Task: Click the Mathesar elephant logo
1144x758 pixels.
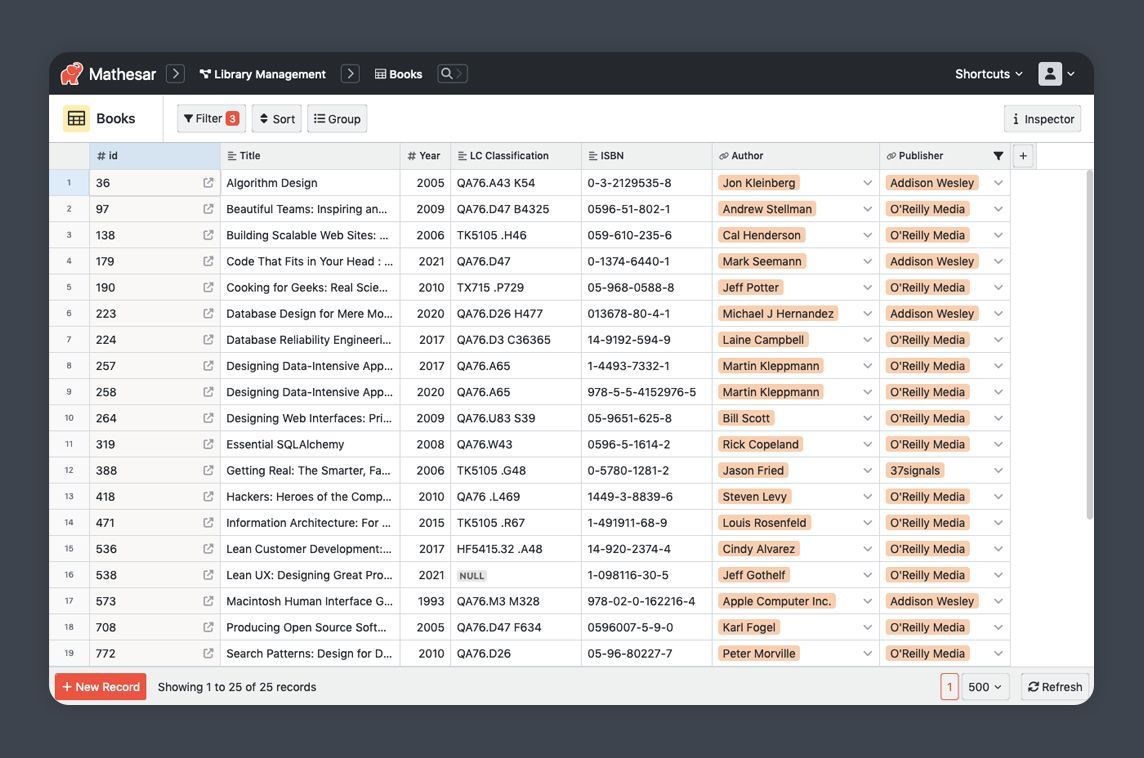Action: [x=72, y=74]
